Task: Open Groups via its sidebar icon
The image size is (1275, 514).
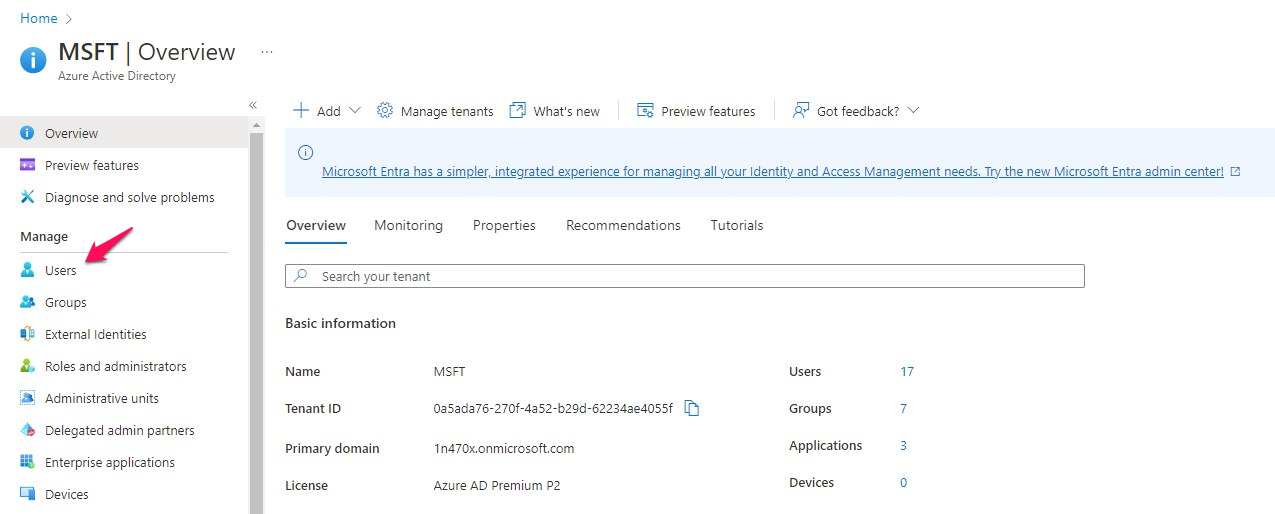Action: click(28, 302)
